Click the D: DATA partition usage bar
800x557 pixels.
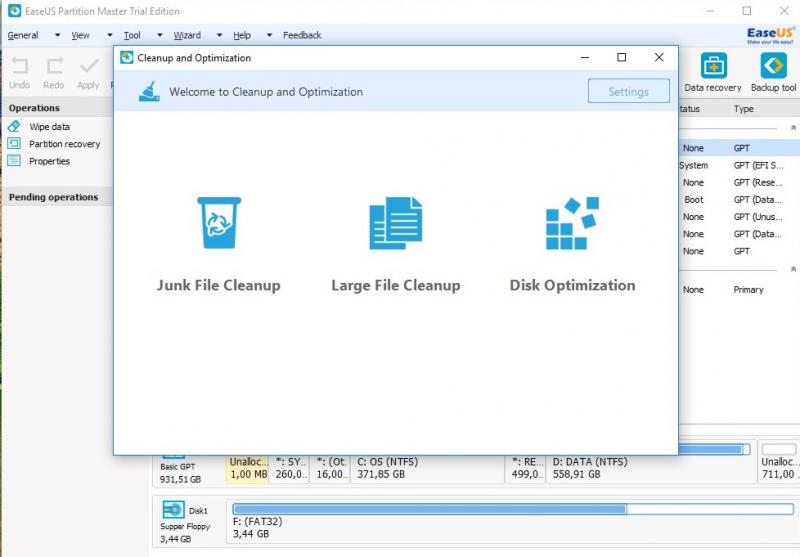click(x=714, y=449)
